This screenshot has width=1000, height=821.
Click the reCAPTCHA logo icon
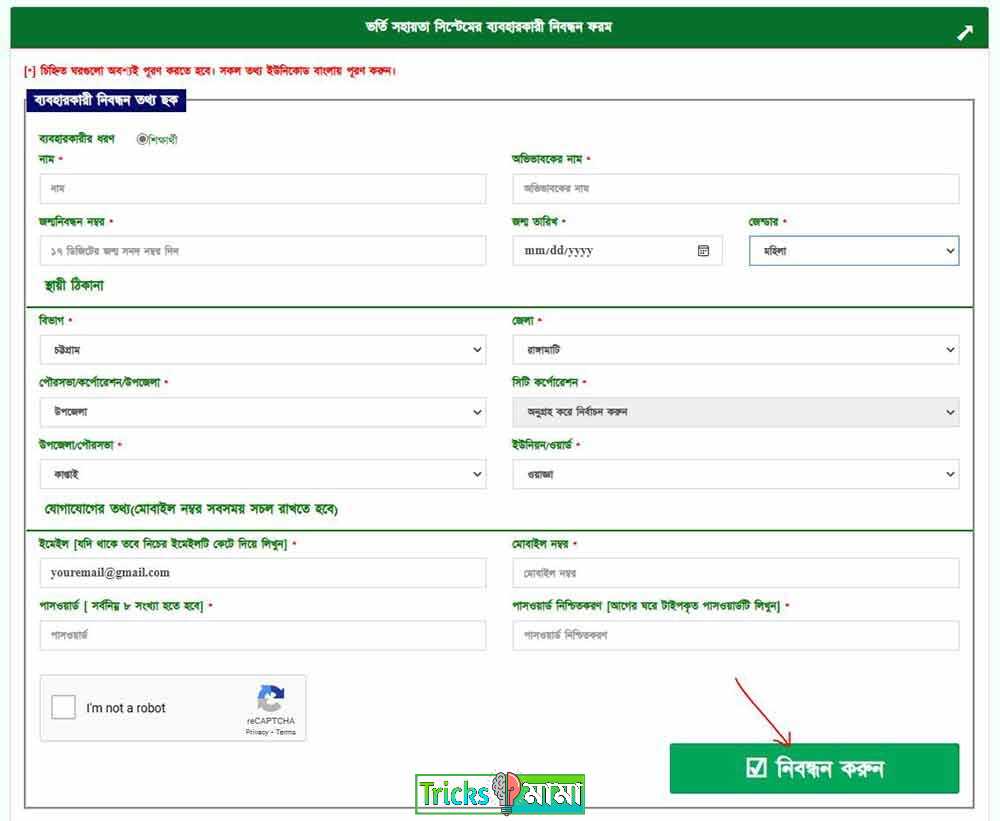[270, 699]
